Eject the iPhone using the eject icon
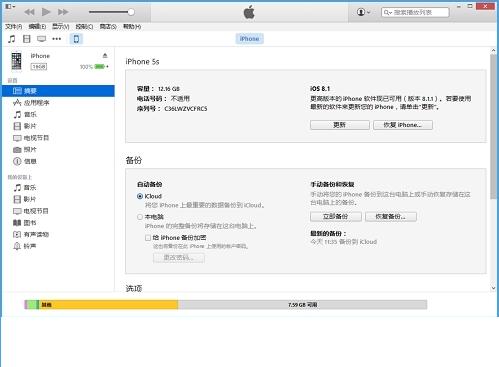Viewport: 499px width, 367px height. 105,56
